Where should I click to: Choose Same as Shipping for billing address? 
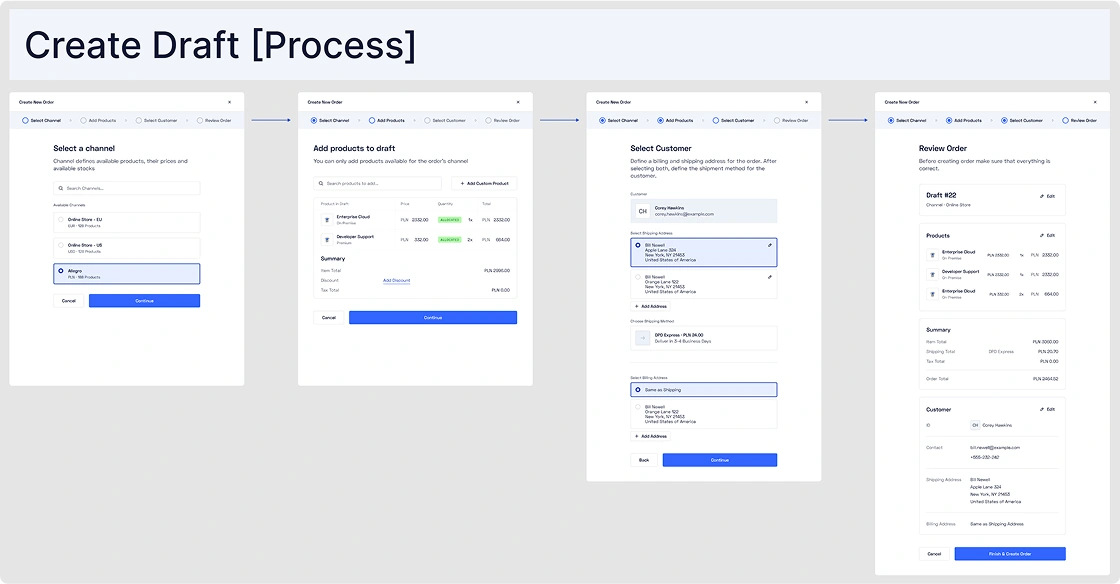coord(703,390)
